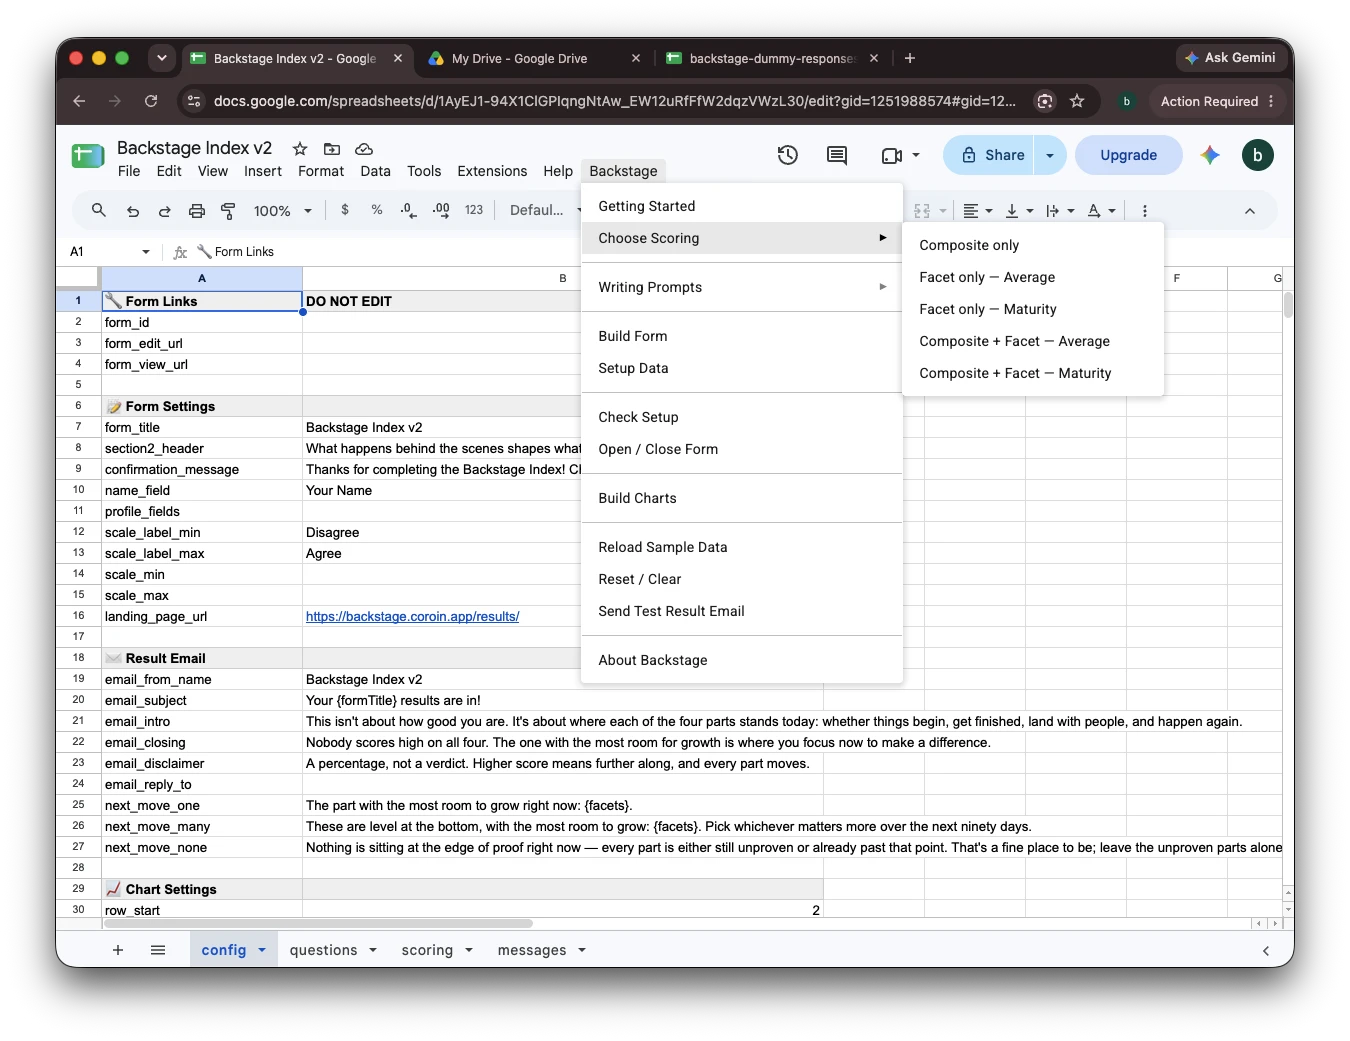Reload the browser page
Screen dimensions: 1350x1041
151,101
